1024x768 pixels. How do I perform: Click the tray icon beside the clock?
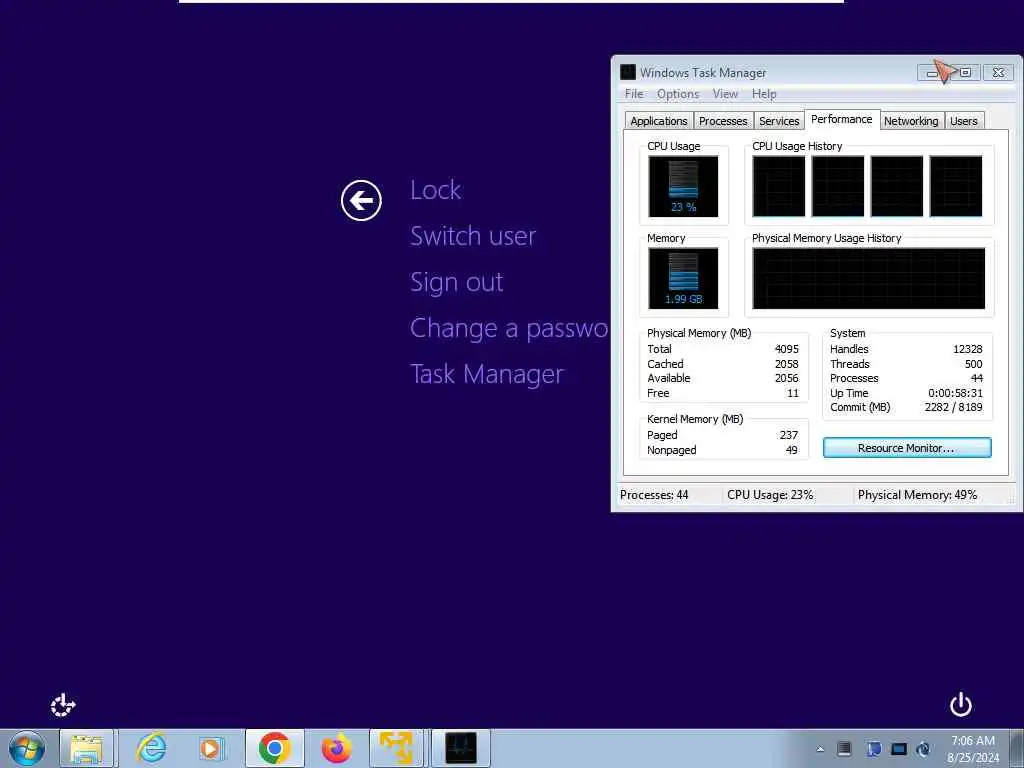[x=923, y=749]
